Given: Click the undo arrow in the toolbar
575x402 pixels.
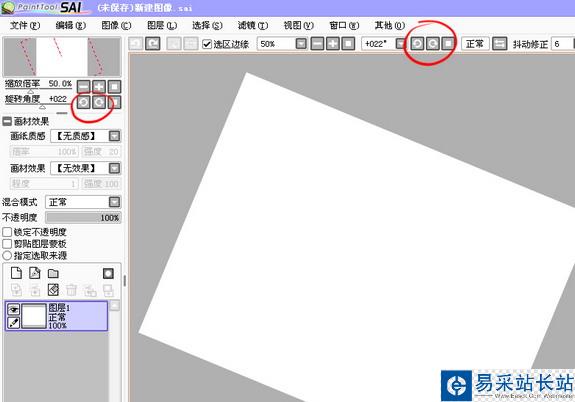Looking at the screenshot, I should point(136,44).
